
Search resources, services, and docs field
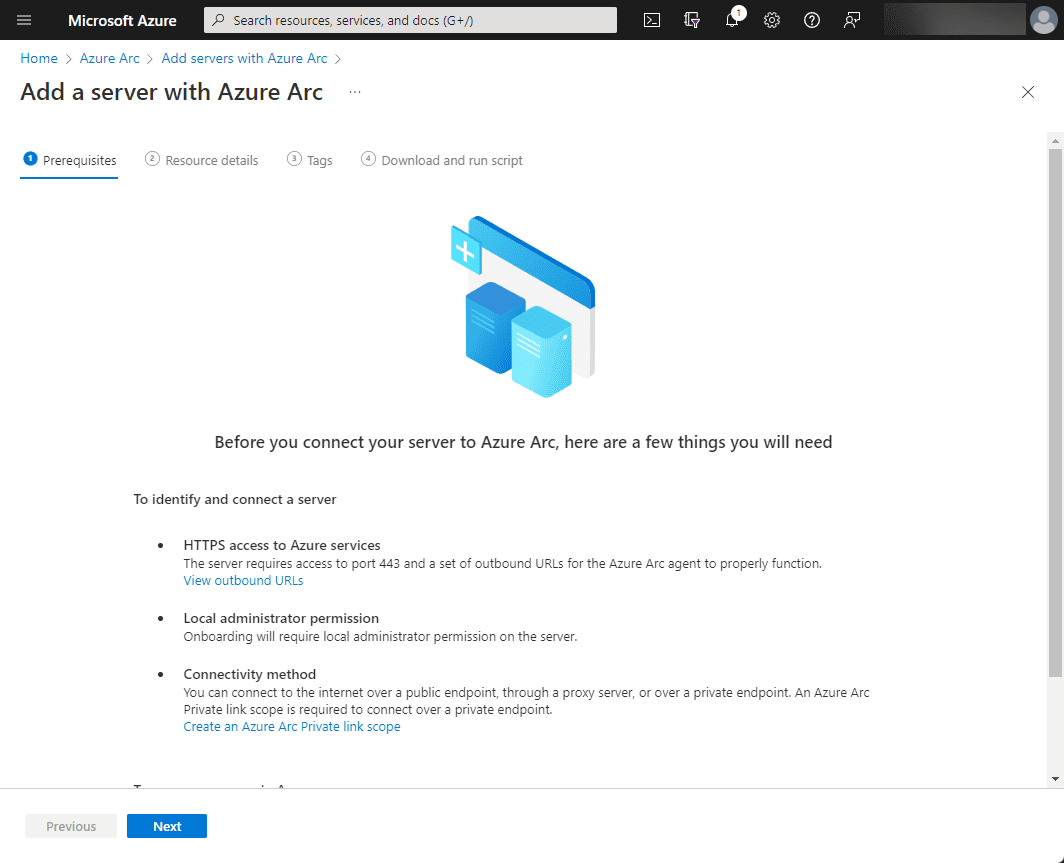tap(410, 20)
